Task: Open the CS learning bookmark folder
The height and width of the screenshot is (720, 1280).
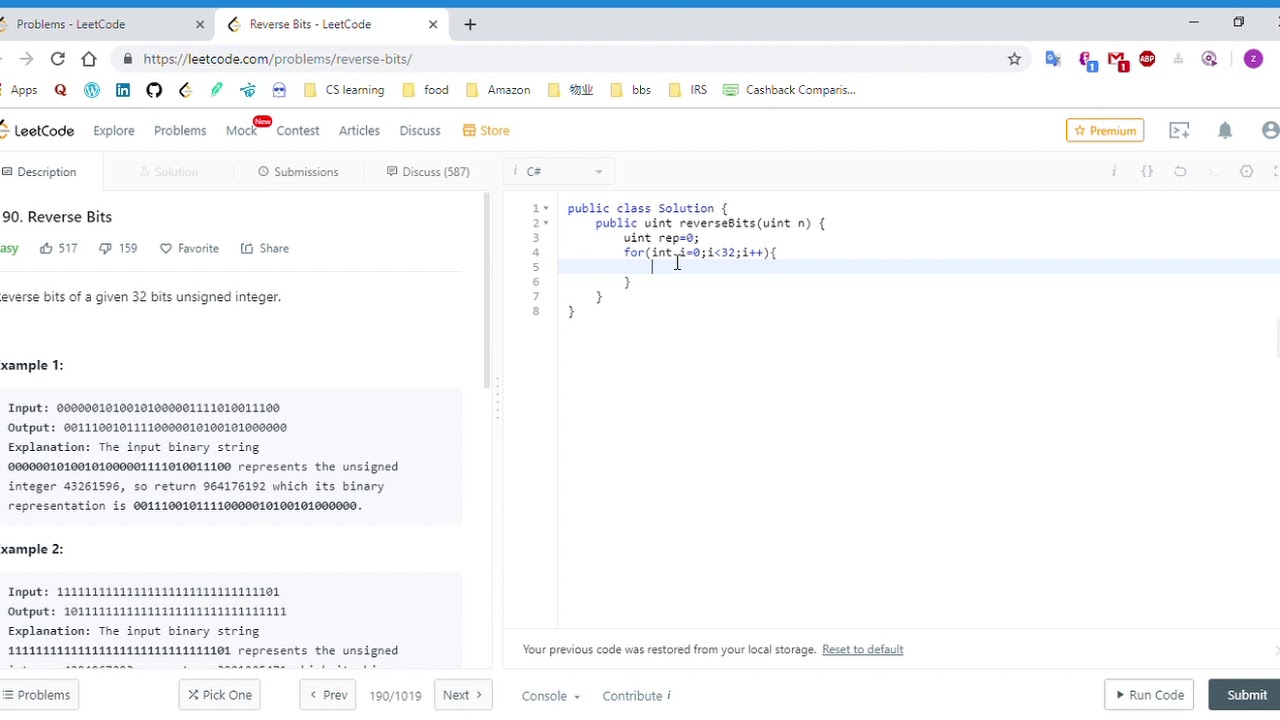Action: tap(343, 90)
